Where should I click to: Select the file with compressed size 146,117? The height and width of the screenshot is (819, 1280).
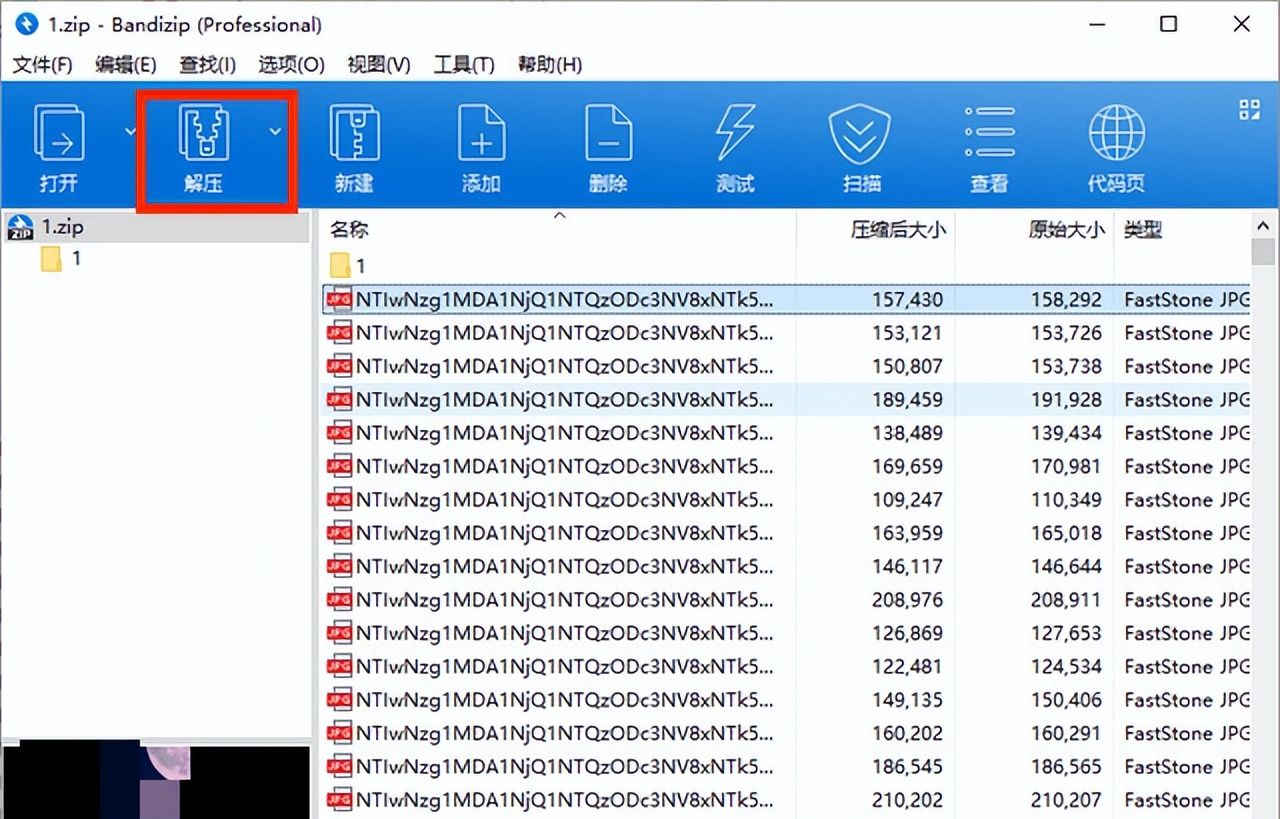[x=786, y=566]
